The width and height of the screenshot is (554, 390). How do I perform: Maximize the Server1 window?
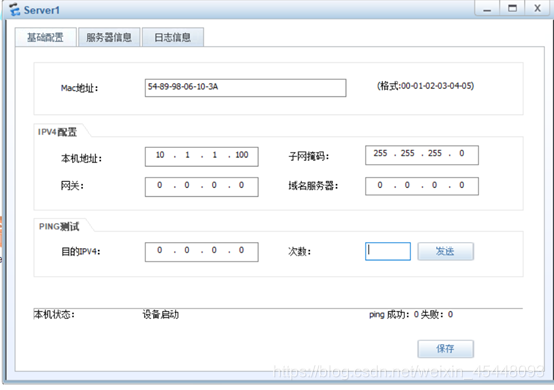tap(512, 8)
